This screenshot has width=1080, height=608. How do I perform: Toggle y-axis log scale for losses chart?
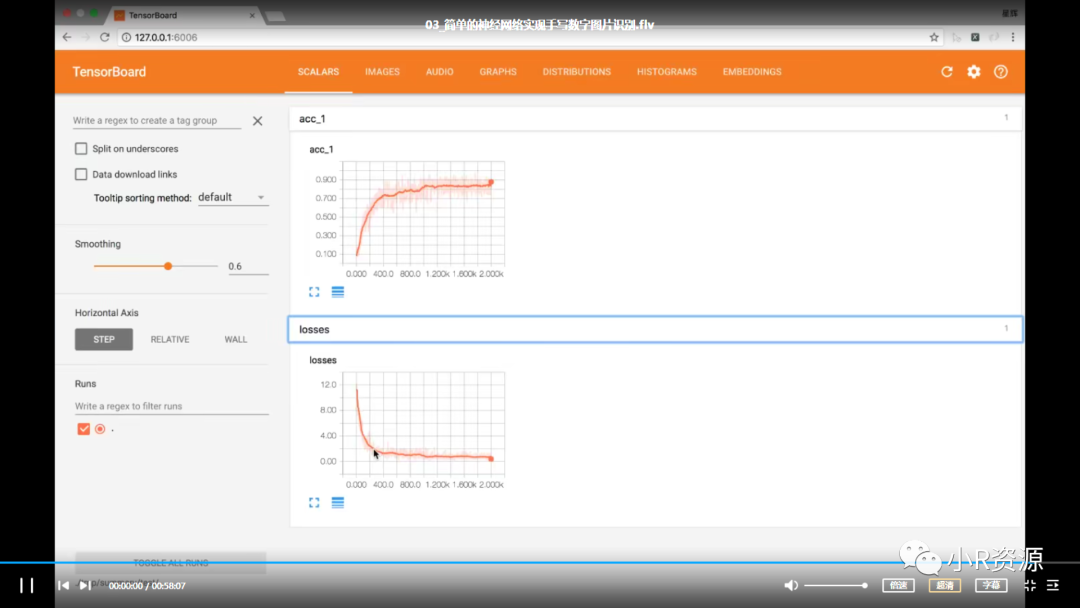click(x=338, y=503)
